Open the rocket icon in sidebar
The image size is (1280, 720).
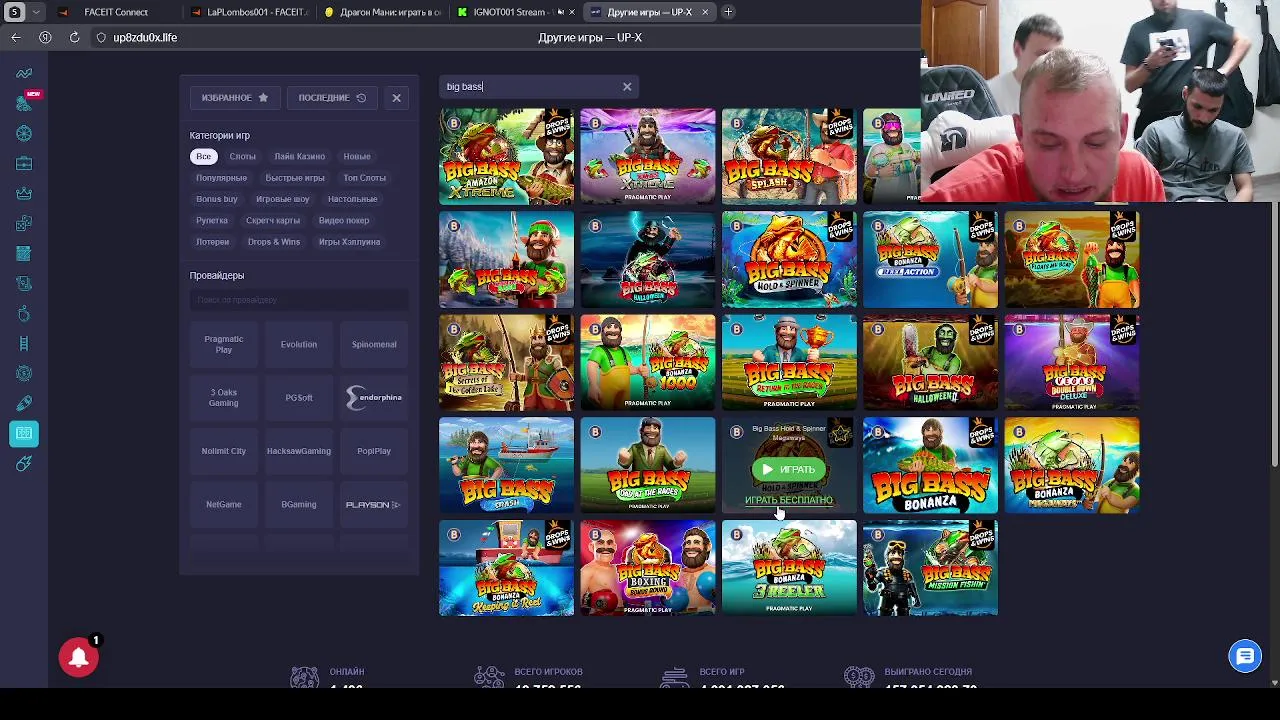(24, 403)
